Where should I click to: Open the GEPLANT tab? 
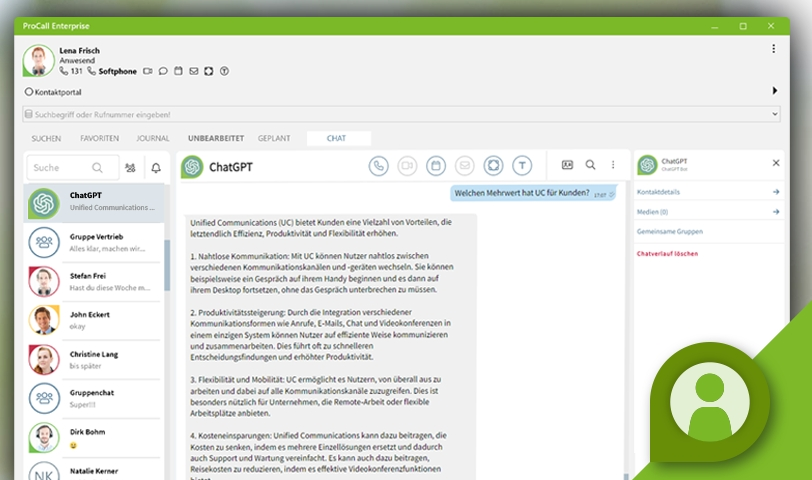pyautogui.click(x=274, y=138)
